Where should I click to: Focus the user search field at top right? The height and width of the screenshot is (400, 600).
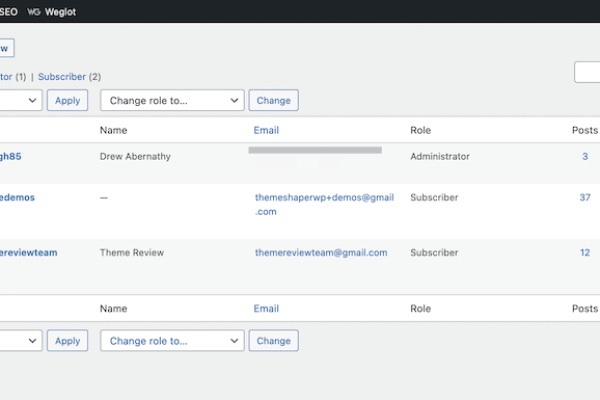588,72
